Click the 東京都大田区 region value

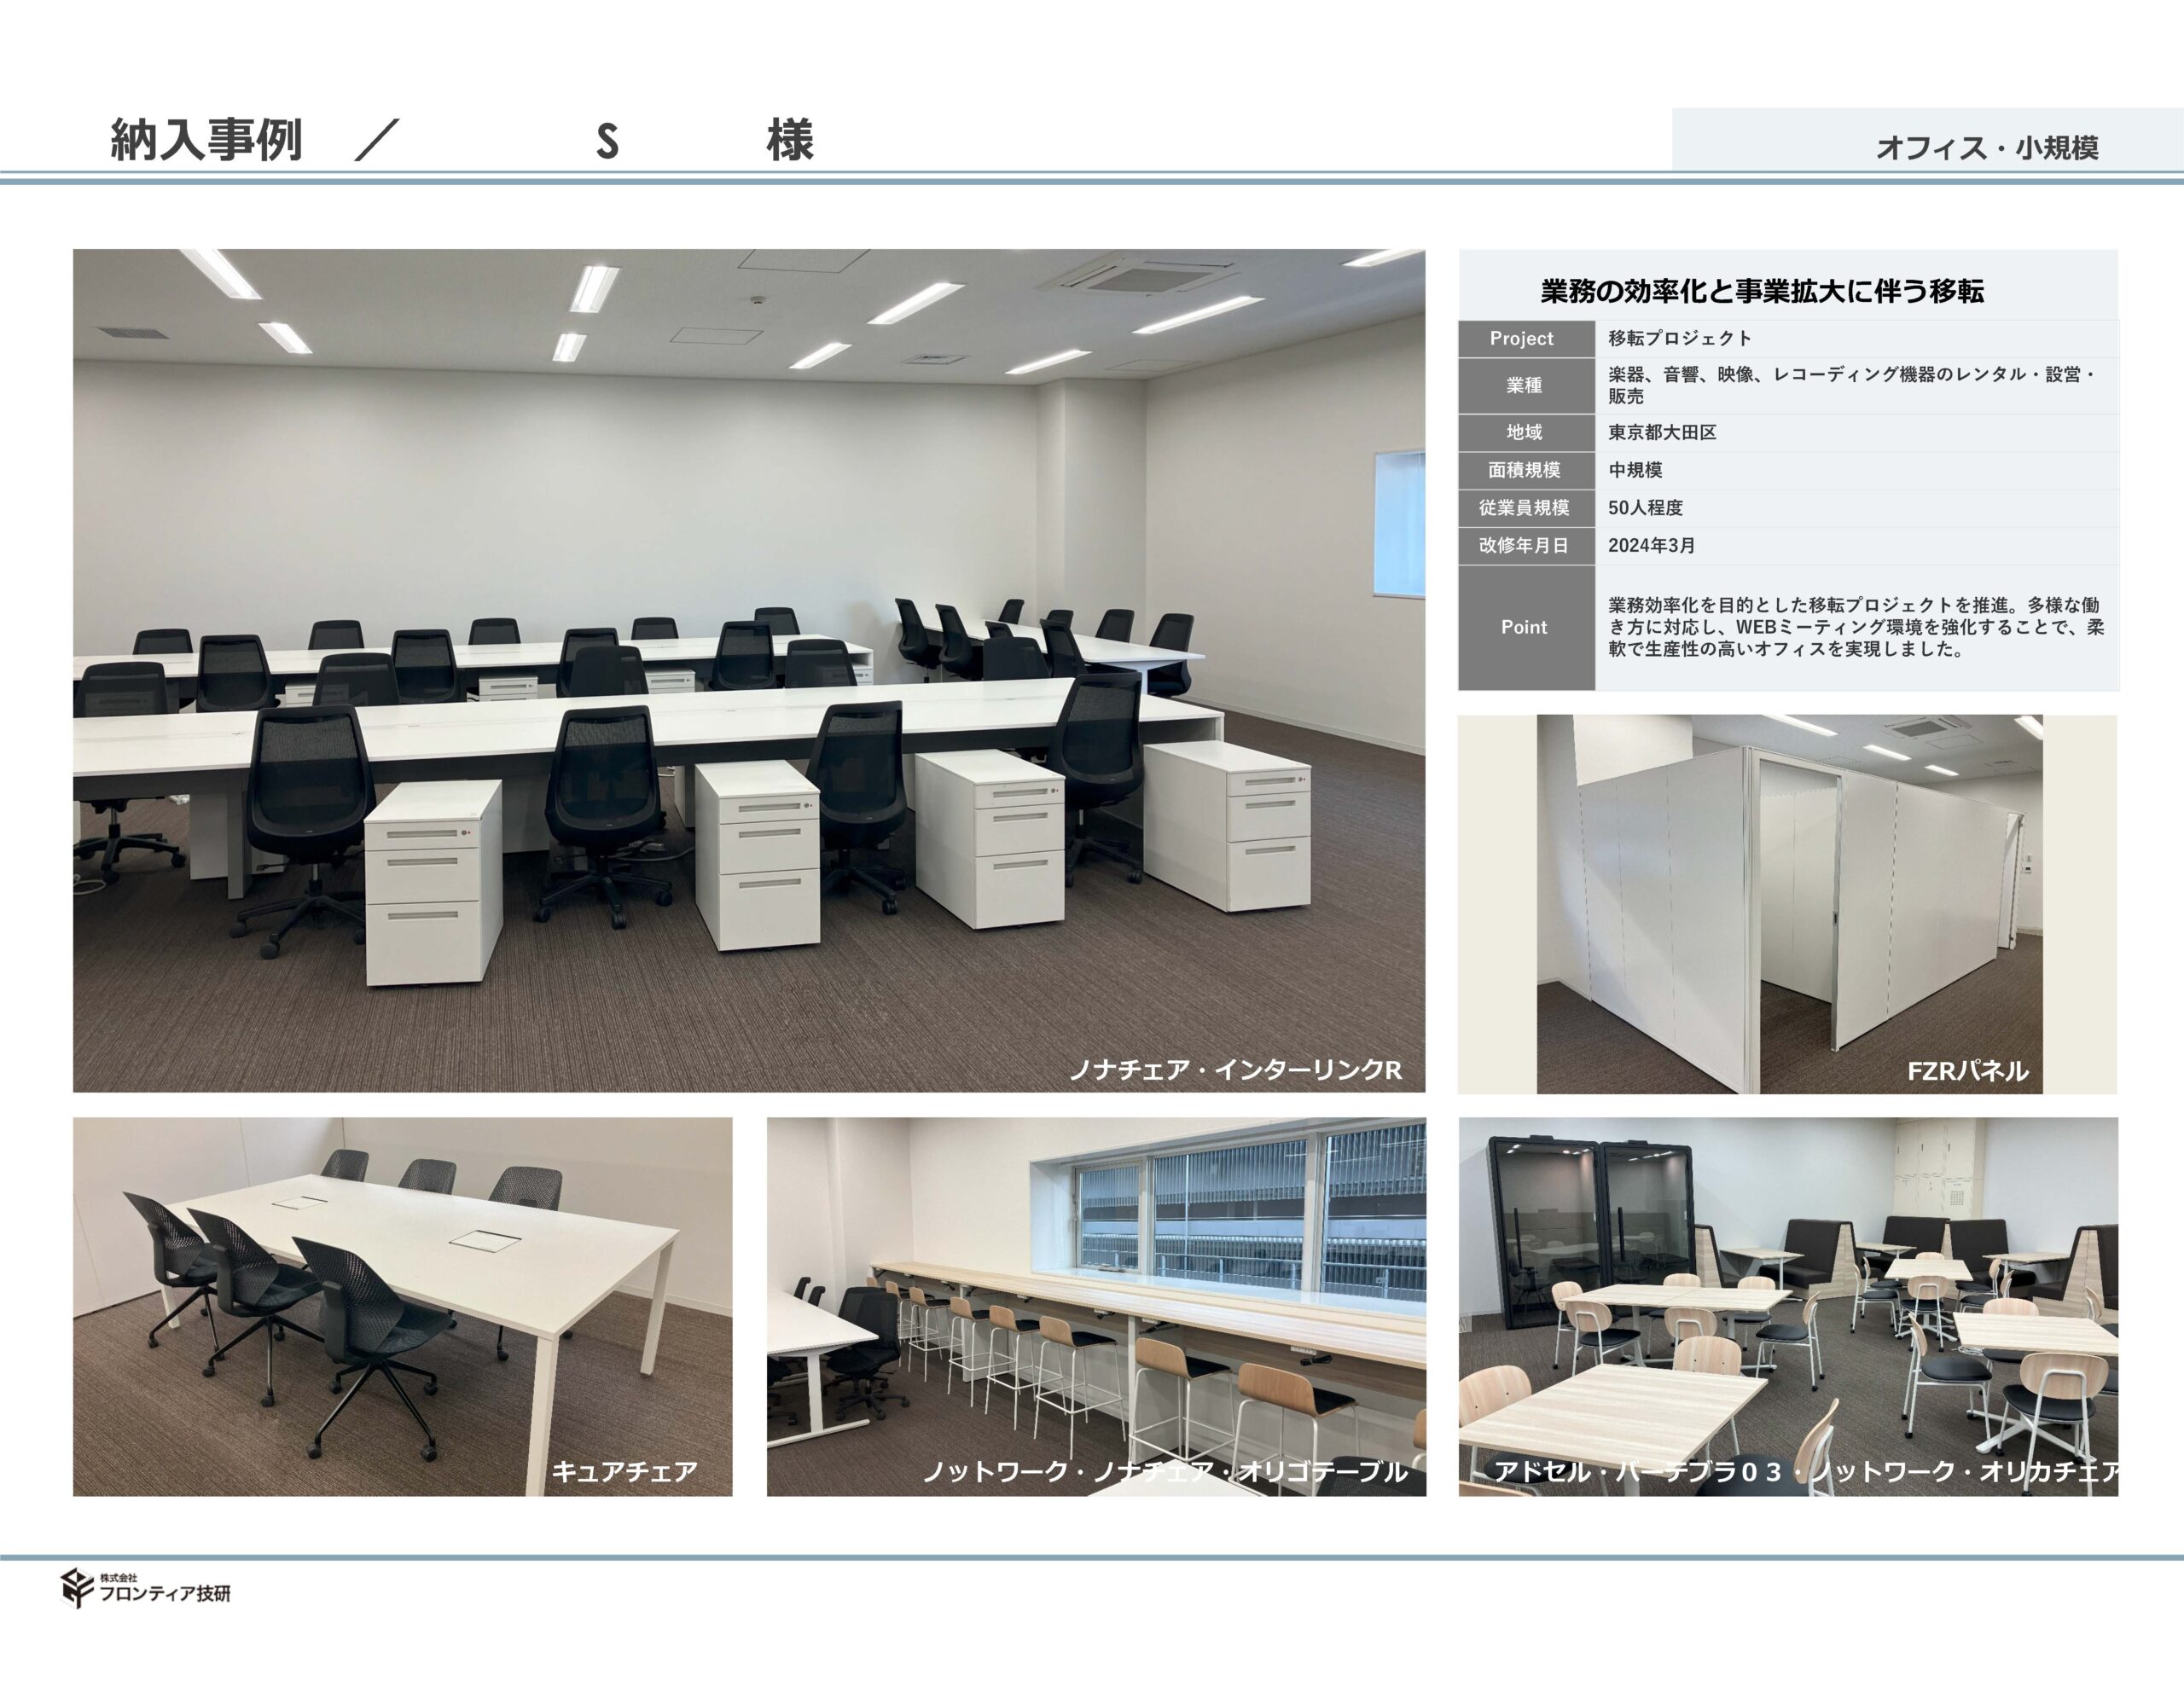1662,432
